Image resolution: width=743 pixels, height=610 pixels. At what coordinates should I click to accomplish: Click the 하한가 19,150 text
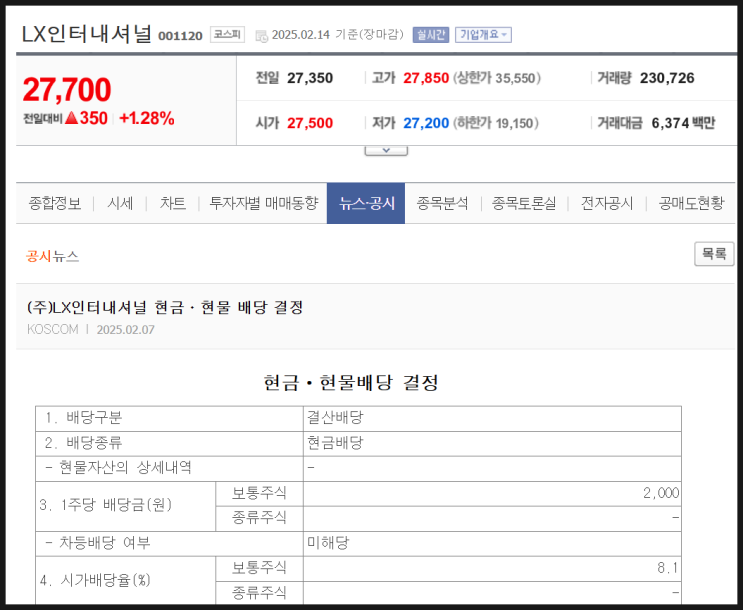(x=496, y=123)
